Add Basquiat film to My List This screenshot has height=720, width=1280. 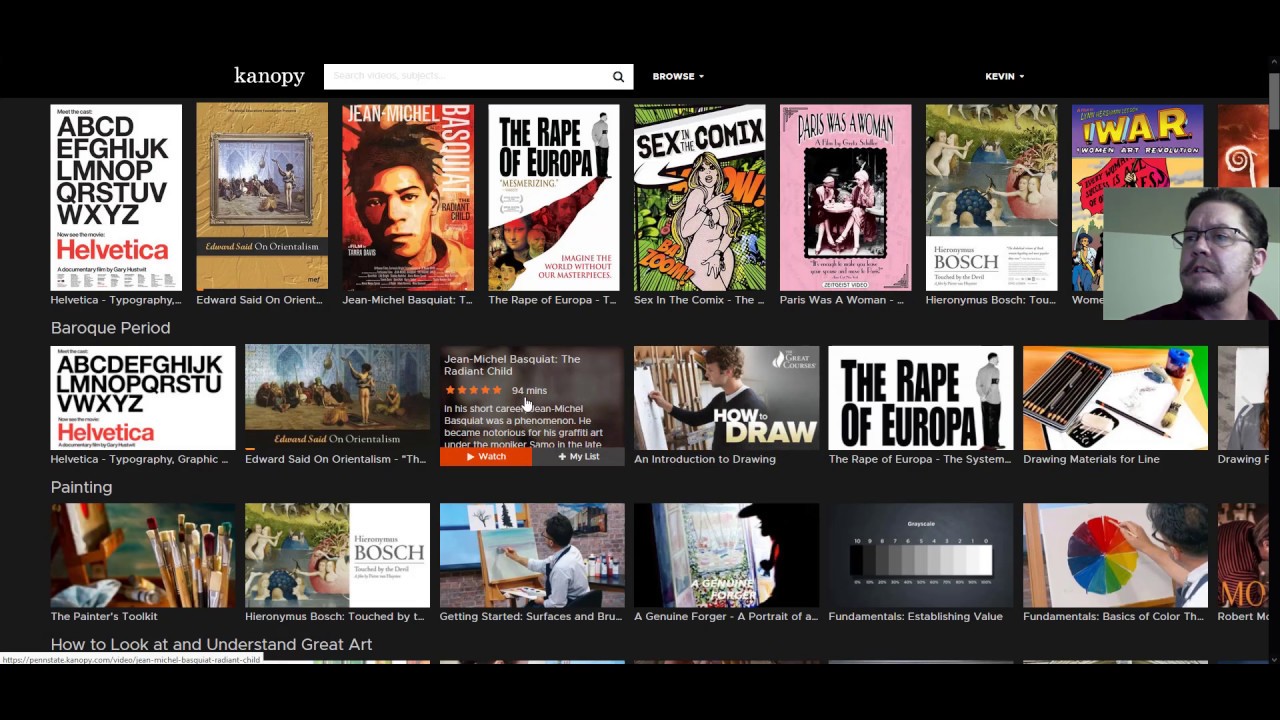tap(578, 457)
